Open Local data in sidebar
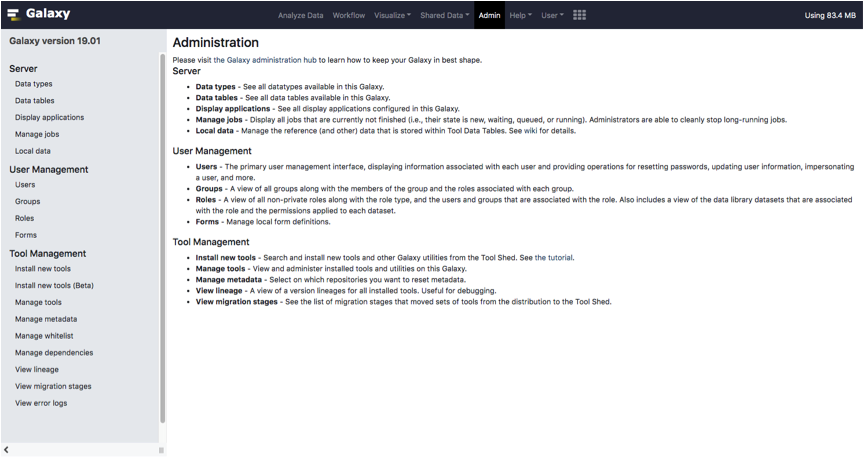The width and height of the screenshot is (864, 458). click(33, 151)
